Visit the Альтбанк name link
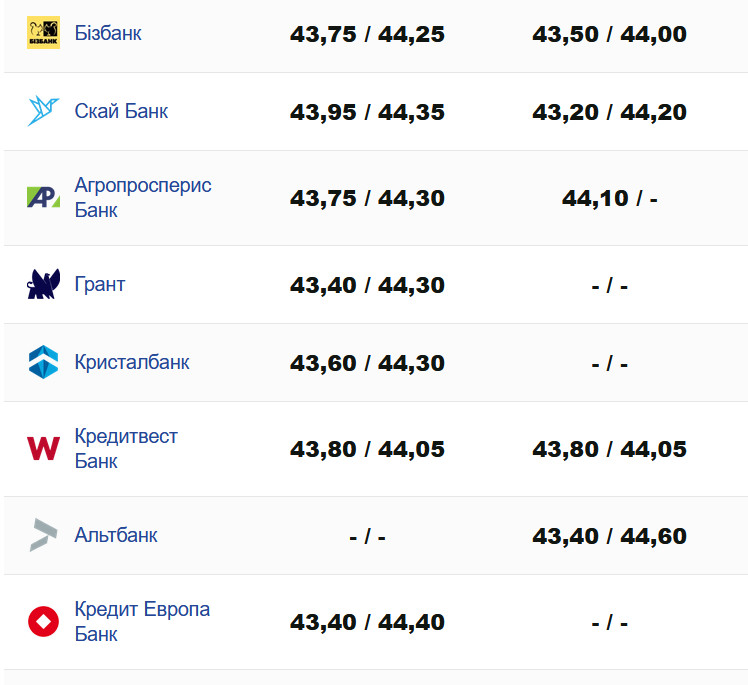 click(x=116, y=535)
